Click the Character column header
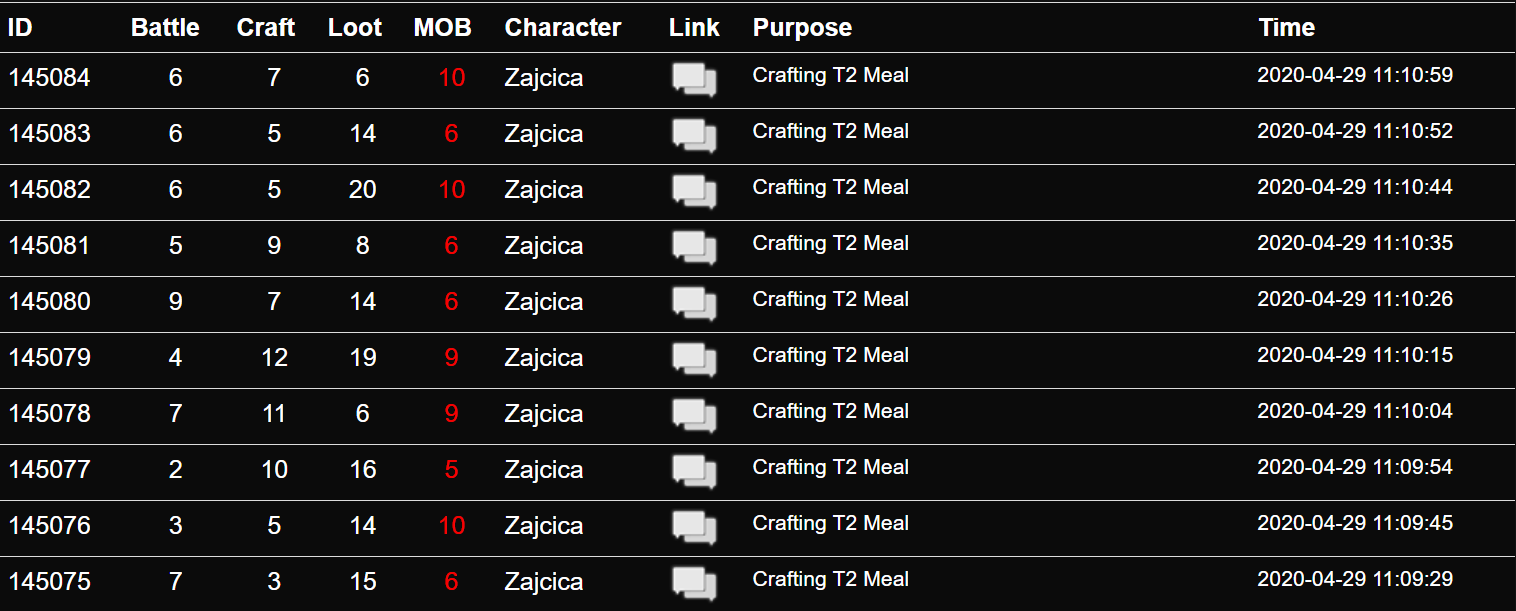1516x611 pixels. click(563, 28)
